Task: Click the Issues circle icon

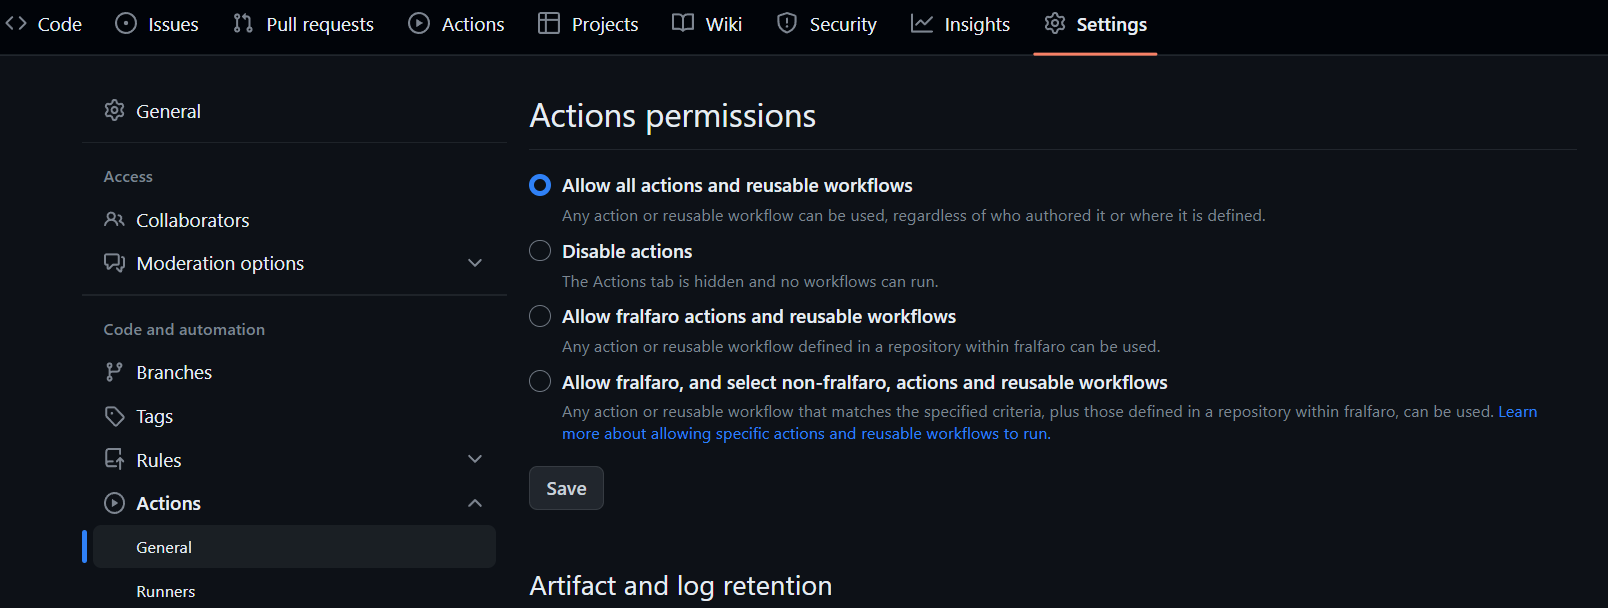Action: pos(126,23)
